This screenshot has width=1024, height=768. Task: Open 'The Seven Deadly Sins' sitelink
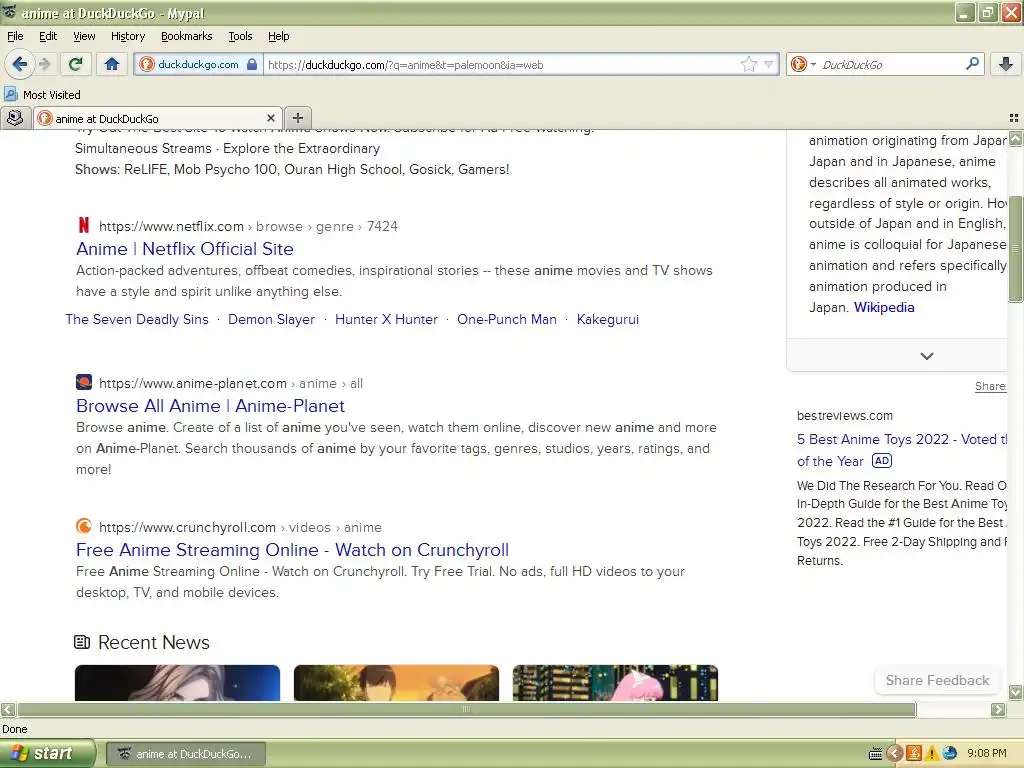[136, 319]
